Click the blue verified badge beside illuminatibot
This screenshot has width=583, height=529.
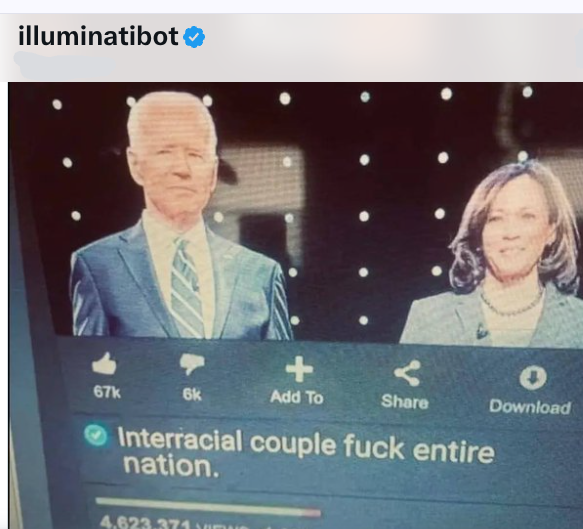(x=194, y=37)
